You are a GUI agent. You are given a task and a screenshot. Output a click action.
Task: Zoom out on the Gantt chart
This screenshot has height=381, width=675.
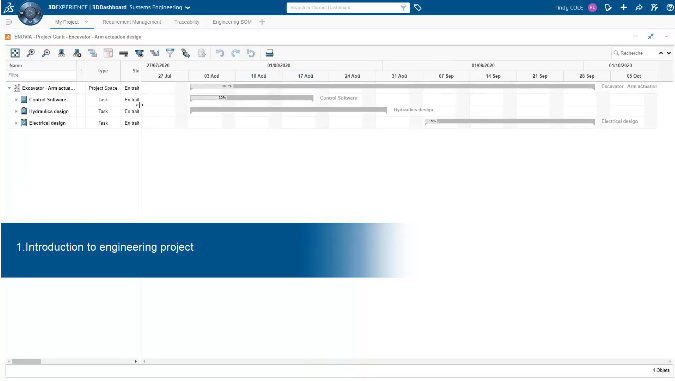pos(46,53)
